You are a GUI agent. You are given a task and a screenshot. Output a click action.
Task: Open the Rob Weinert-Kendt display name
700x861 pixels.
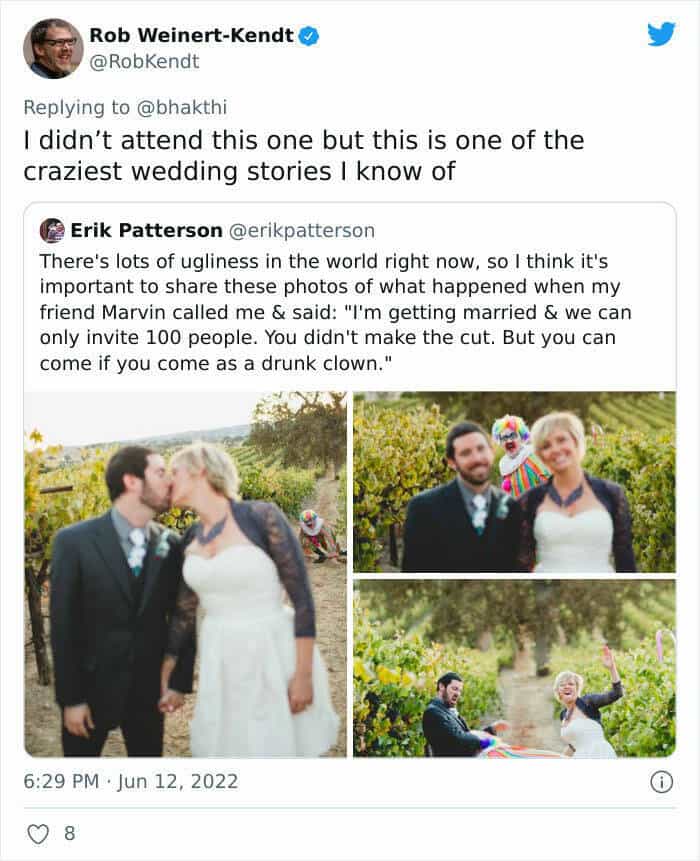191,36
